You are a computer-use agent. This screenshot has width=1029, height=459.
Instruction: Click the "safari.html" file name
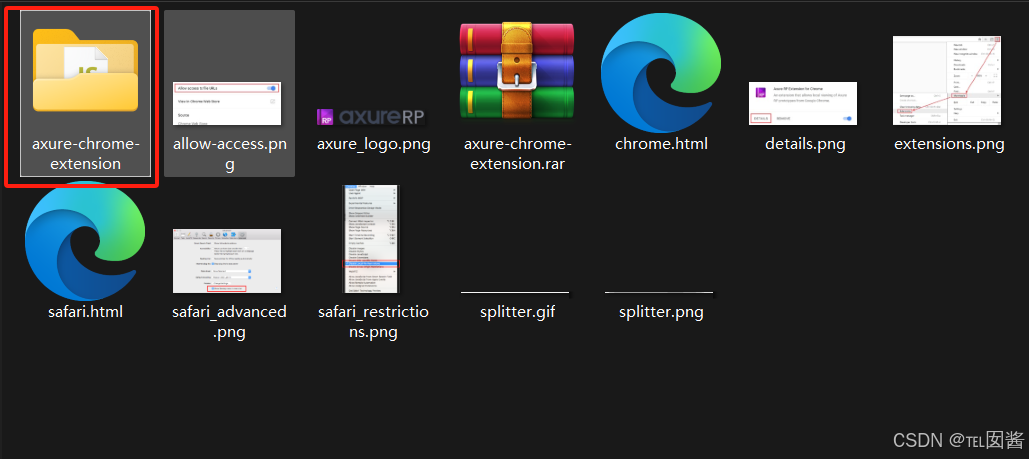pos(85,311)
